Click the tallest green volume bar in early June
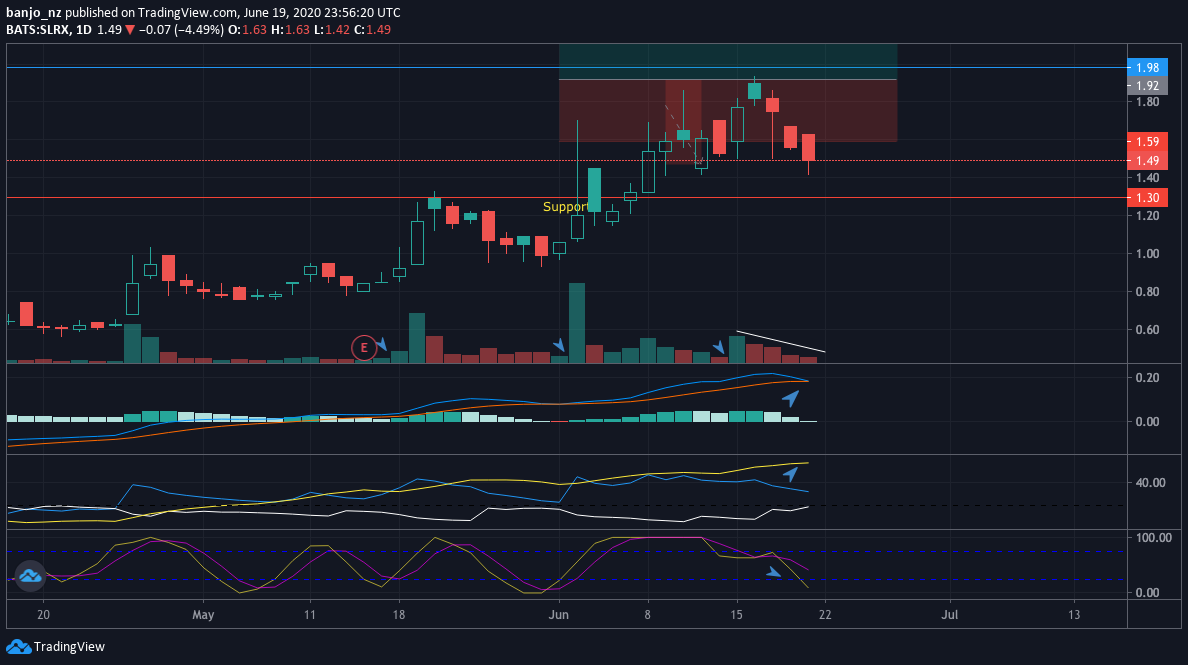 pyautogui.click(x=577, y=323)
